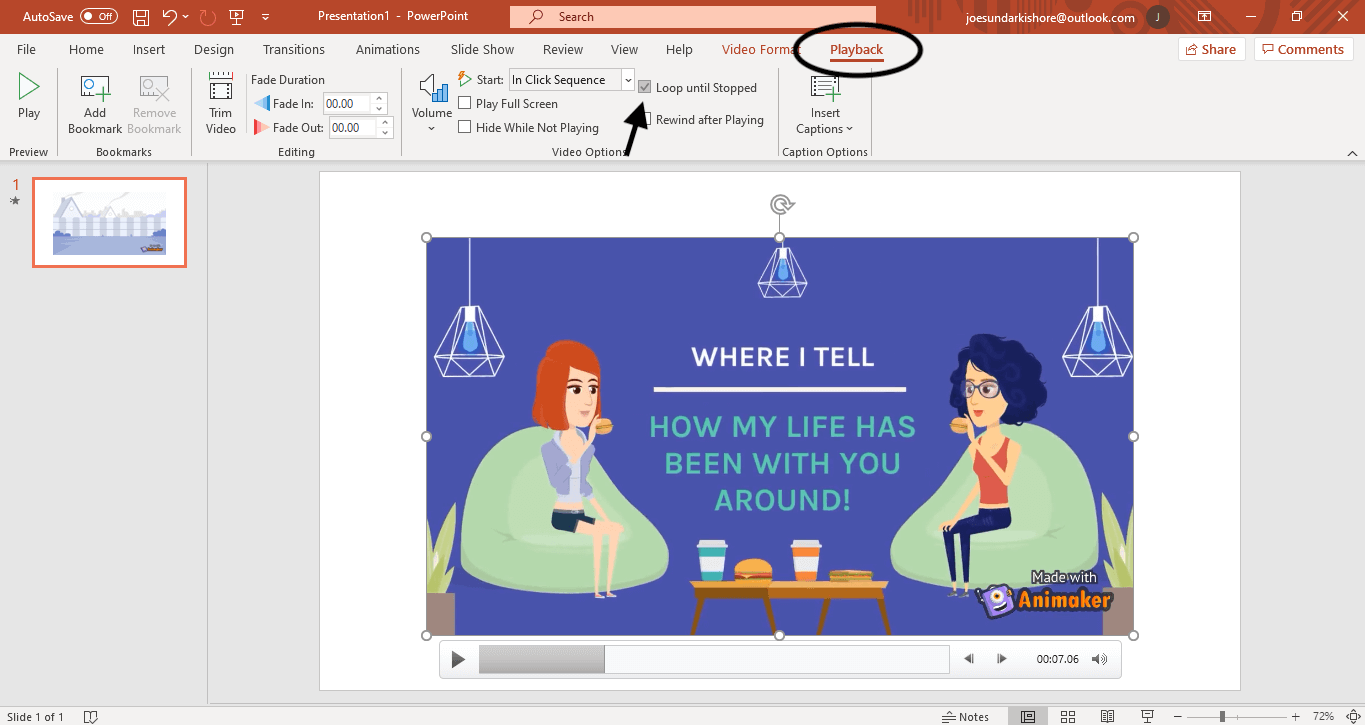
Task: Click the Share button
Action: point(1210,49)
